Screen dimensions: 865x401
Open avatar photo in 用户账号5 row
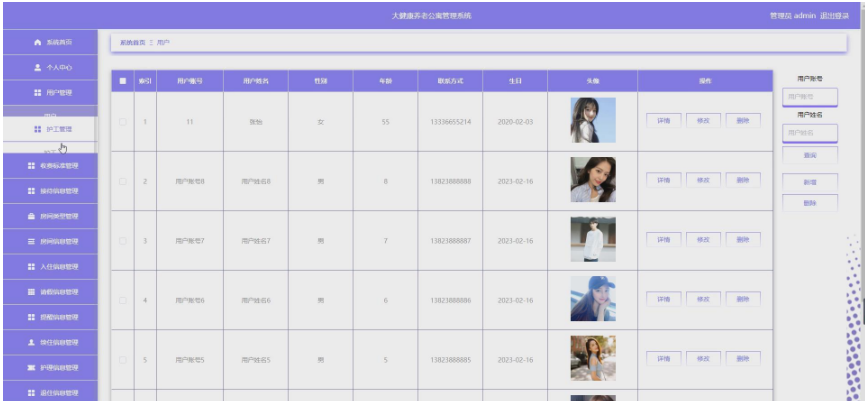pyautogui.click(x=593, y=359)
